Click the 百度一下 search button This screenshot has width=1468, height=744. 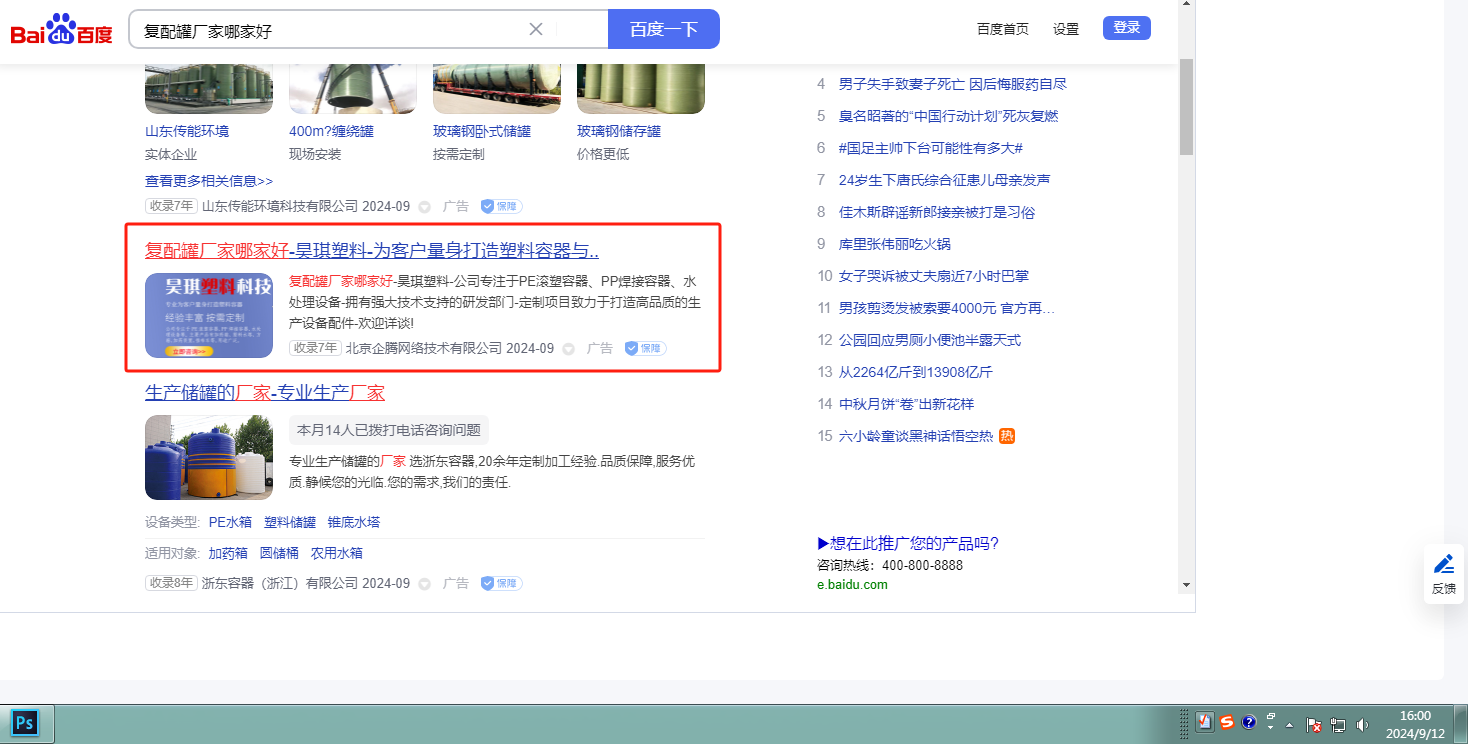click(x=664, y=29)
